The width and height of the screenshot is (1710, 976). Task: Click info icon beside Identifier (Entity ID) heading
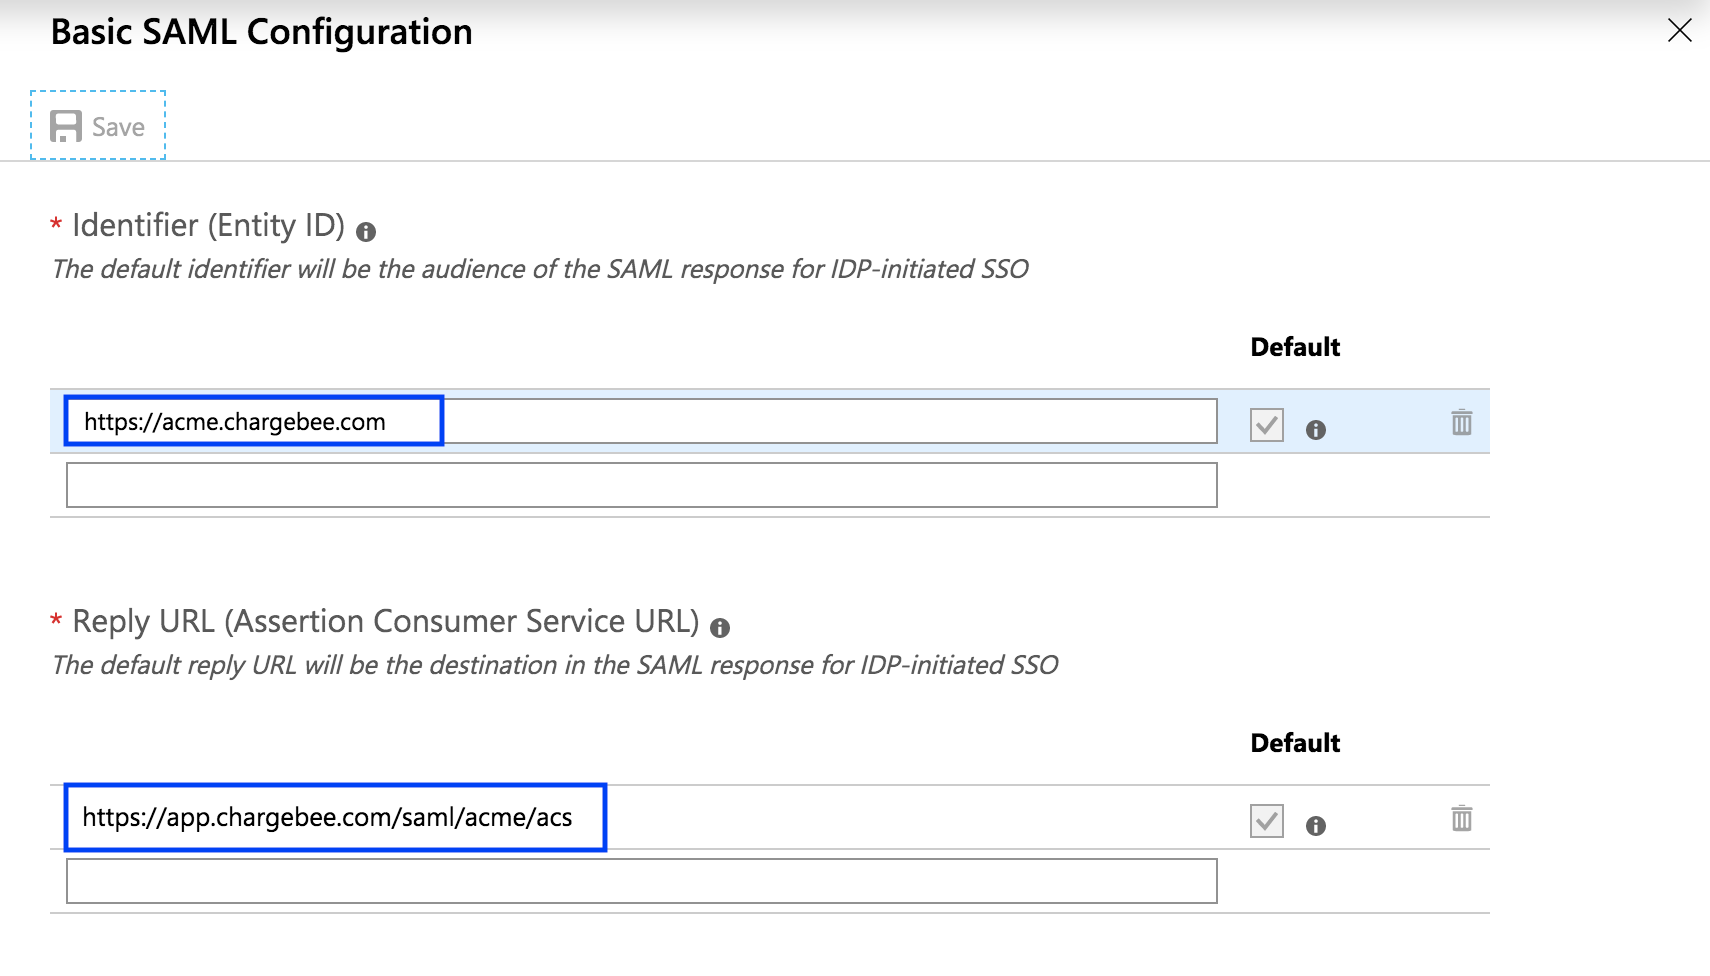click(366, 232)
